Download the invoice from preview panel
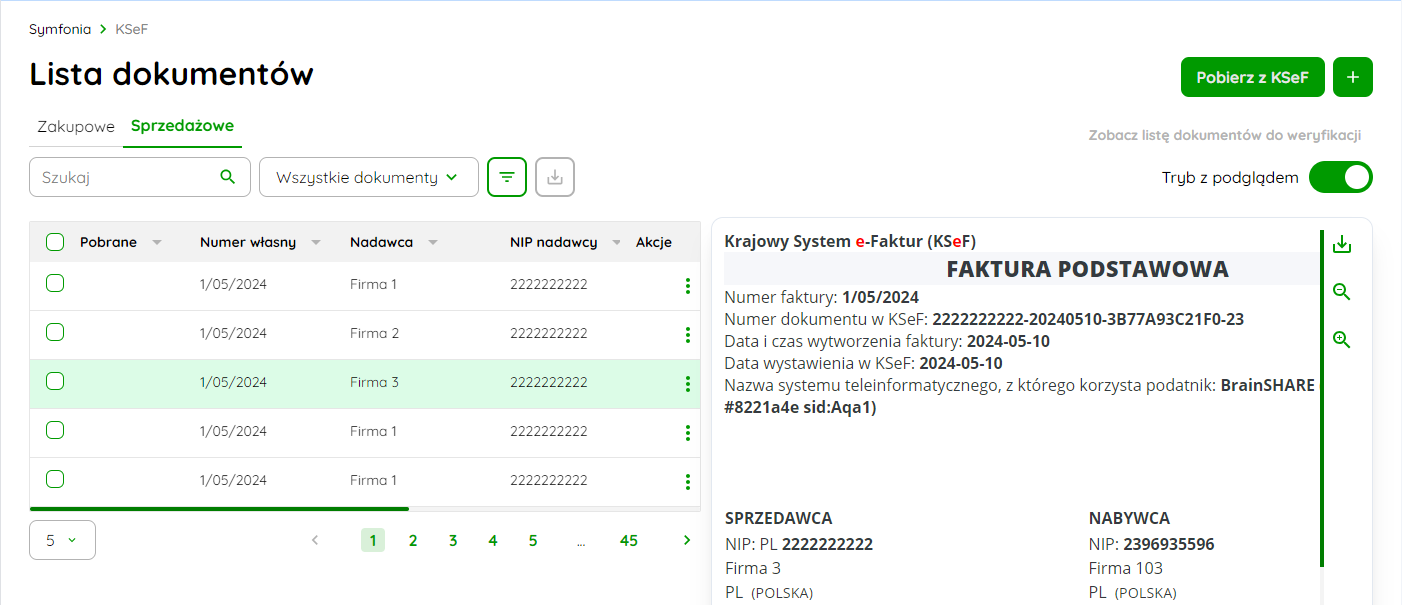1402x605 pixels. 1342,245
